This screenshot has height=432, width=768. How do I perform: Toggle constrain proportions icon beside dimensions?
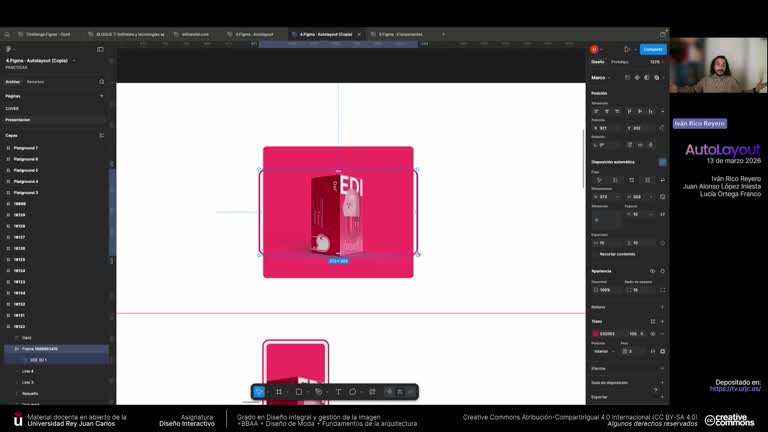(x=663, y=197)
